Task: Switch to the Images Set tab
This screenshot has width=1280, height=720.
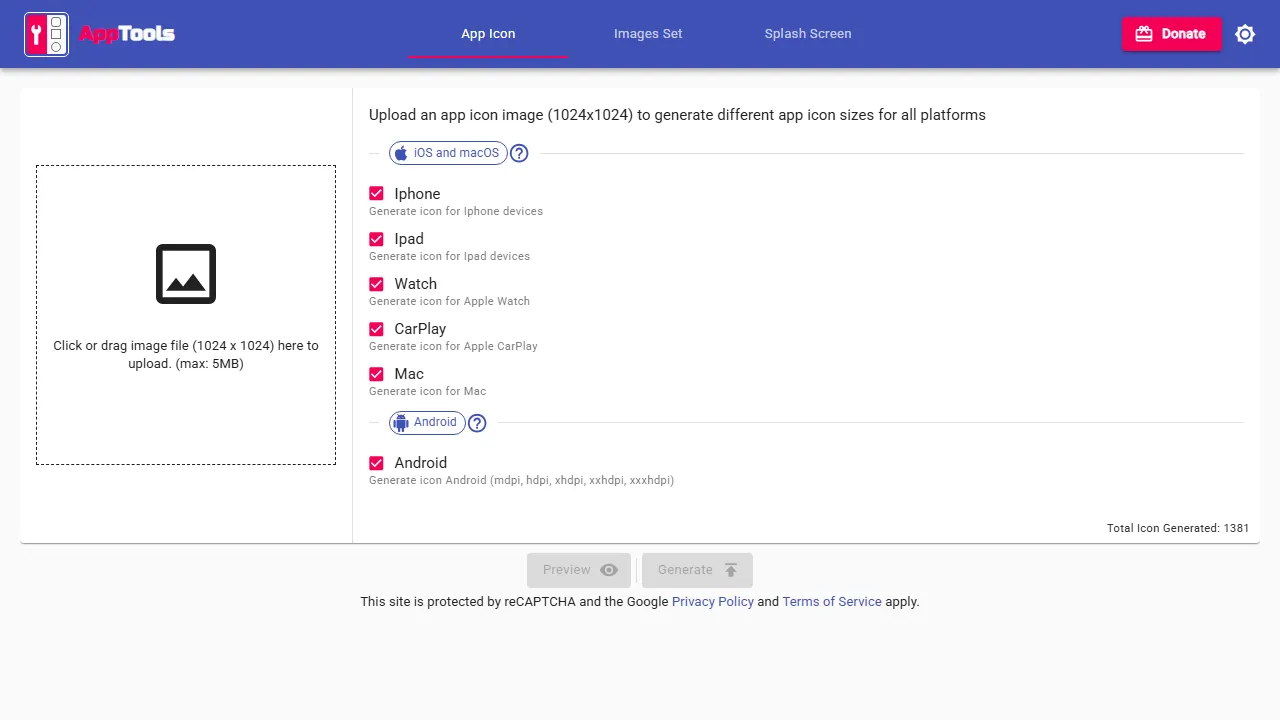Action: [648, 33]
